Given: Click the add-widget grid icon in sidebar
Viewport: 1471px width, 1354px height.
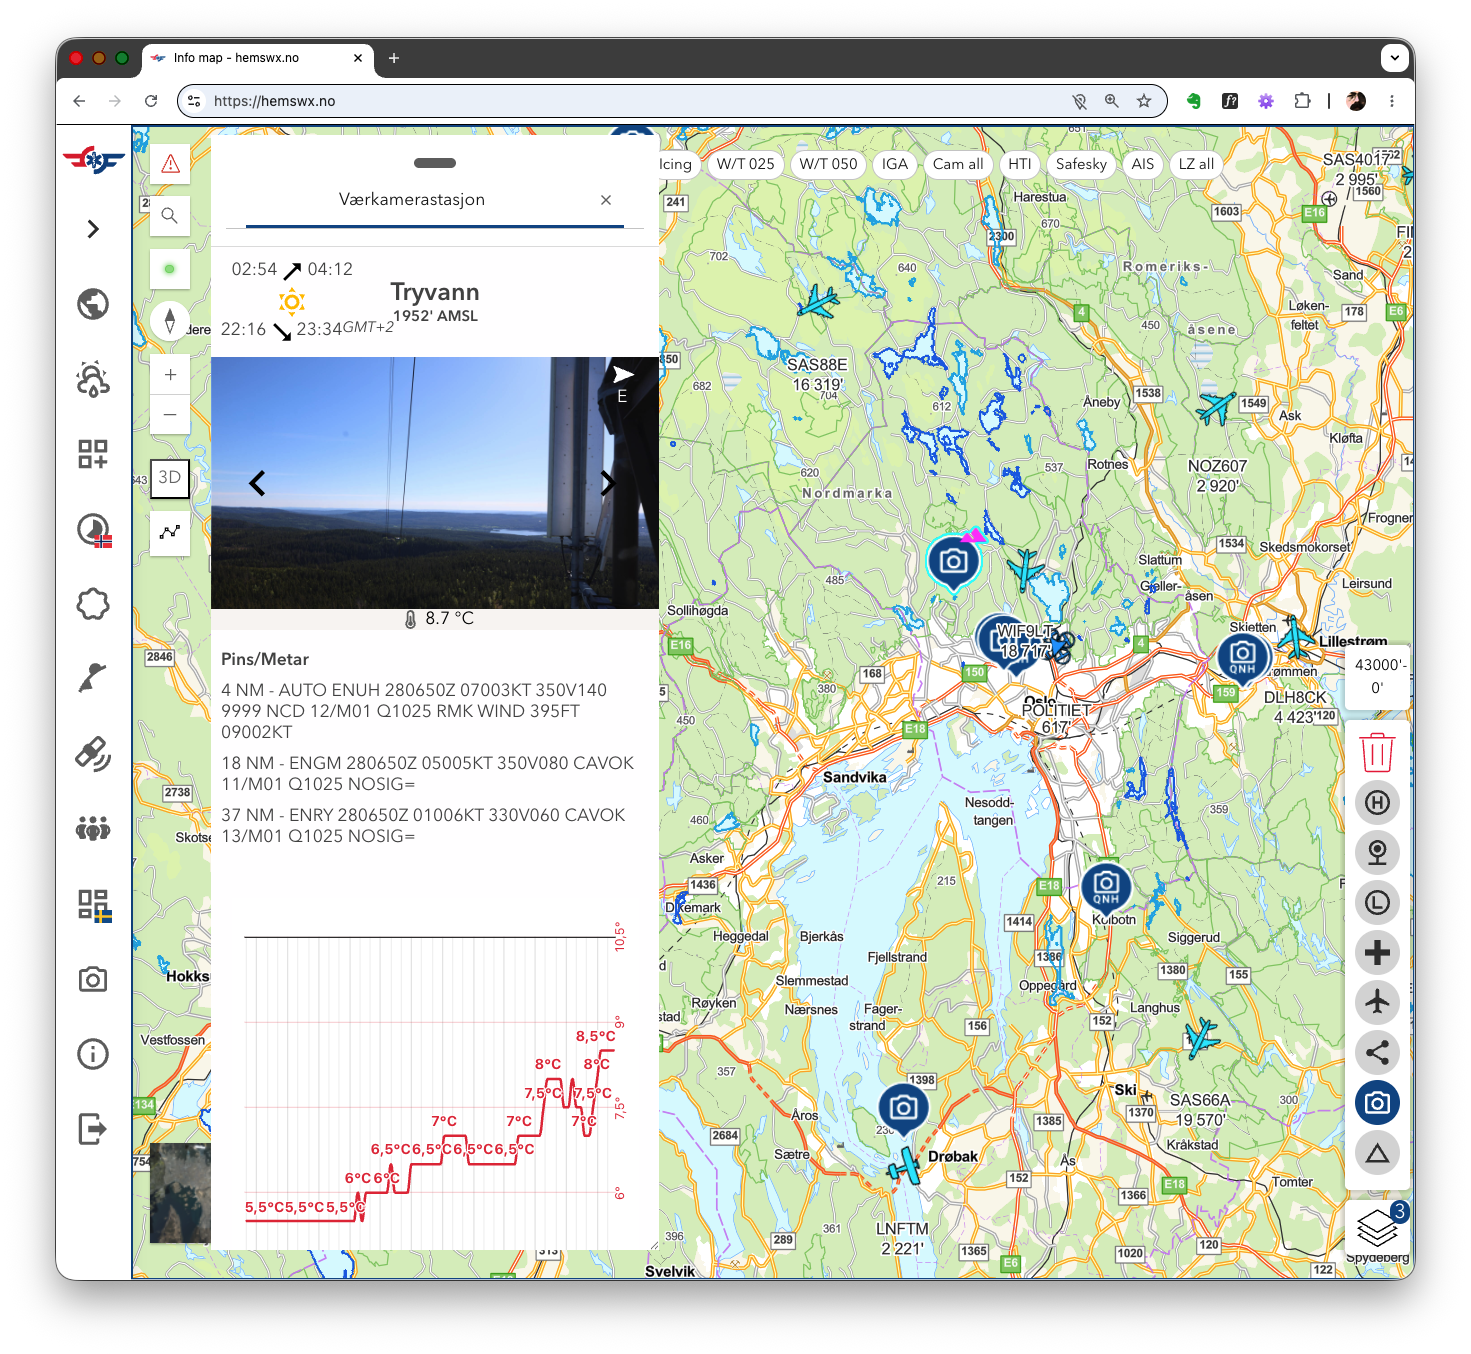Looking at the screenshot, I should click(93, 454).
